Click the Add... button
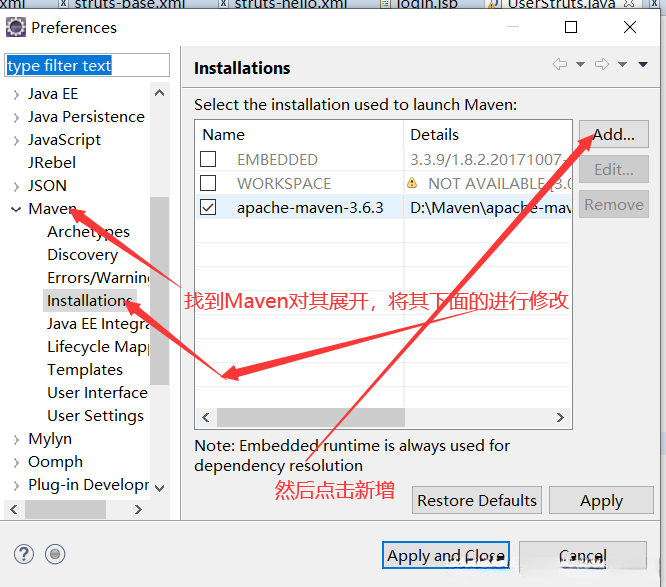This screenshot has height=587, width=666. coord(614,134)
